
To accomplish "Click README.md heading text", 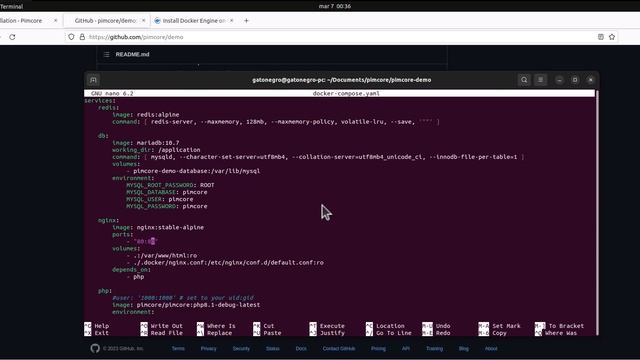I will pos(132,54).
